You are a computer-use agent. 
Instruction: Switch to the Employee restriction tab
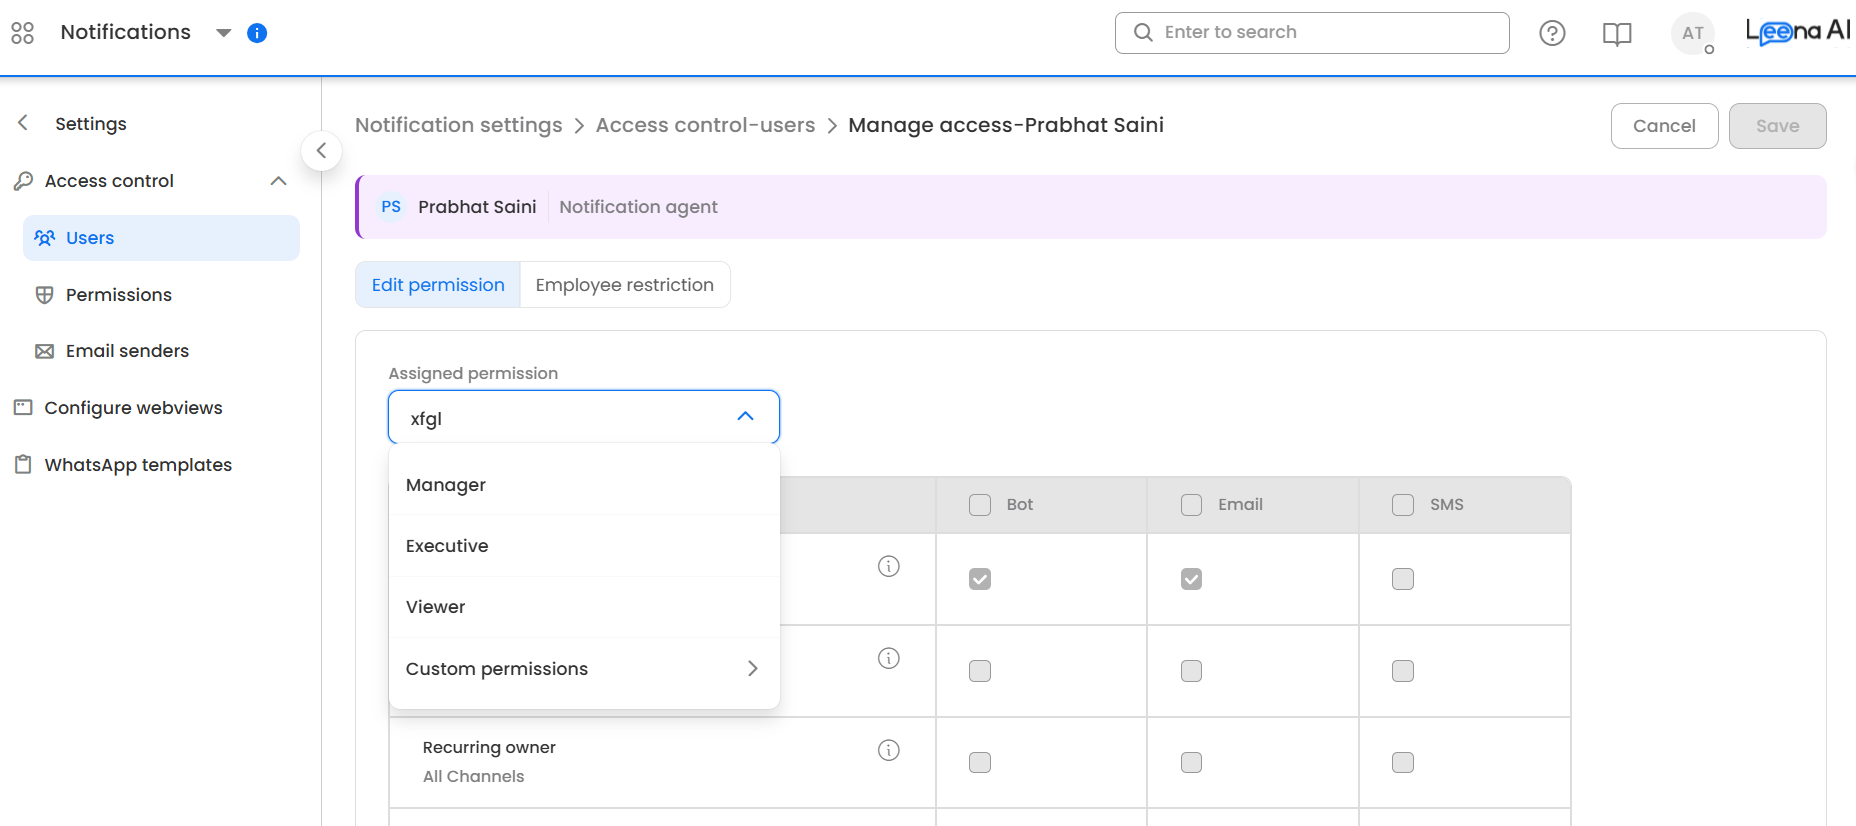pos(624,285)
